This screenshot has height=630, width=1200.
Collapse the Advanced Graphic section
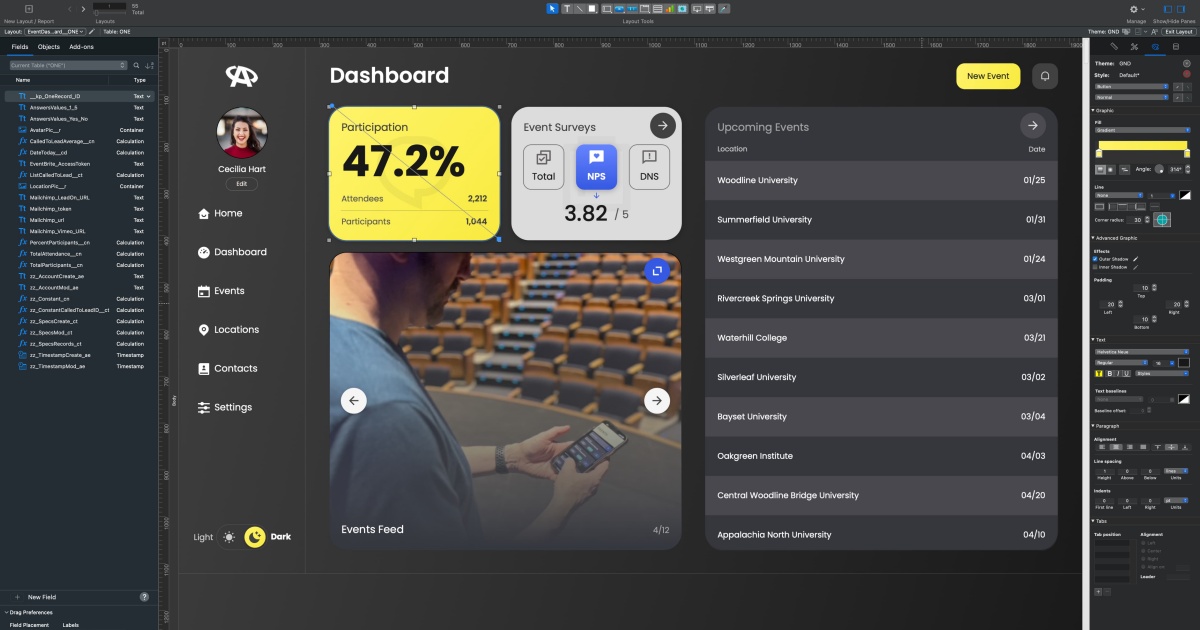[x=1095, y=238]
